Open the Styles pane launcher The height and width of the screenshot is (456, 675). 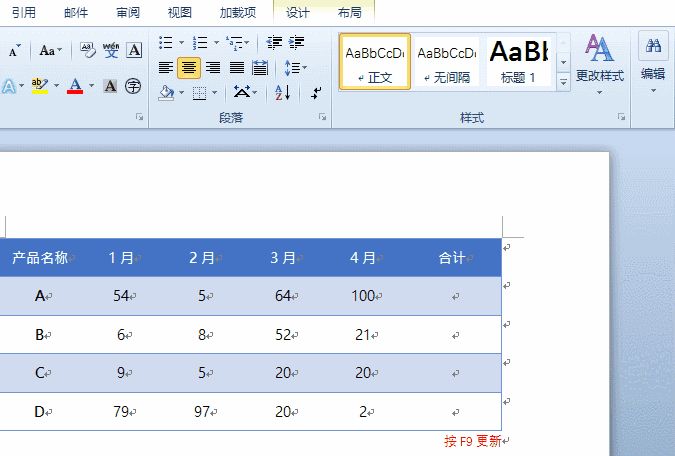[621, 117]
